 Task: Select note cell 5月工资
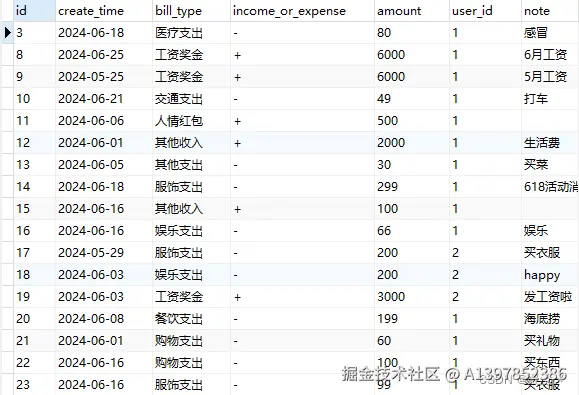(x=550, y=77)
